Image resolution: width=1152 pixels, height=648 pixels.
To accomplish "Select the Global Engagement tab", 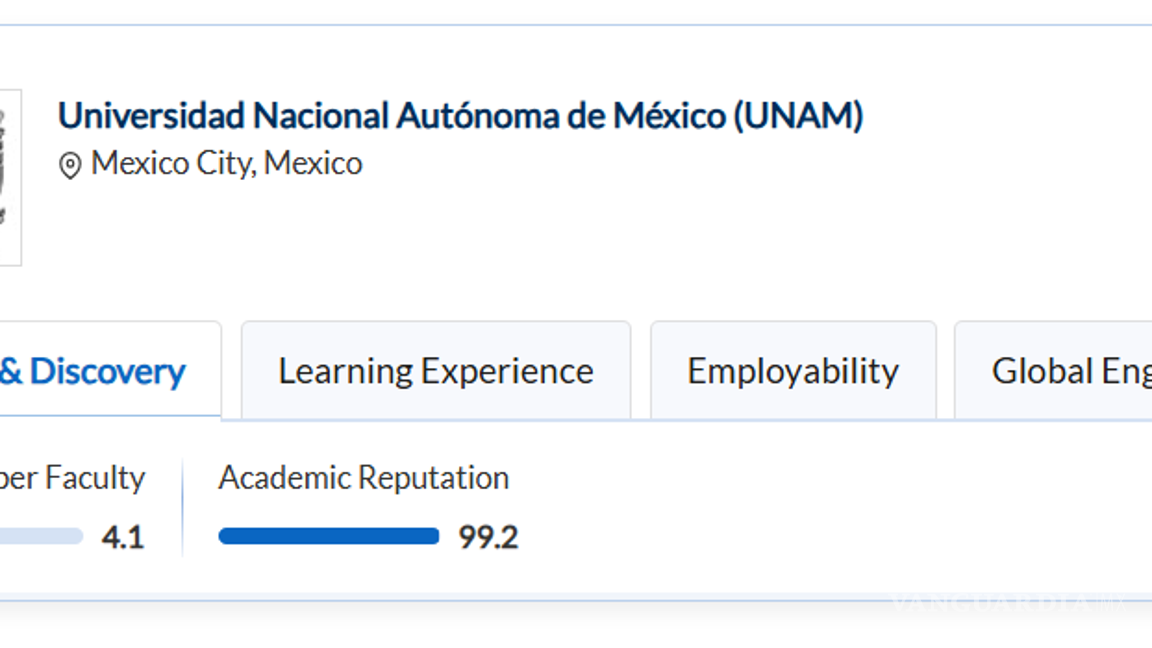I will (1070, 370).
